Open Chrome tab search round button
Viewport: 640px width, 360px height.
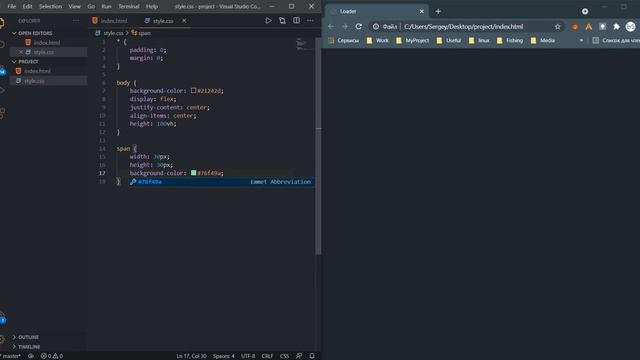click(x=585, y=11)
